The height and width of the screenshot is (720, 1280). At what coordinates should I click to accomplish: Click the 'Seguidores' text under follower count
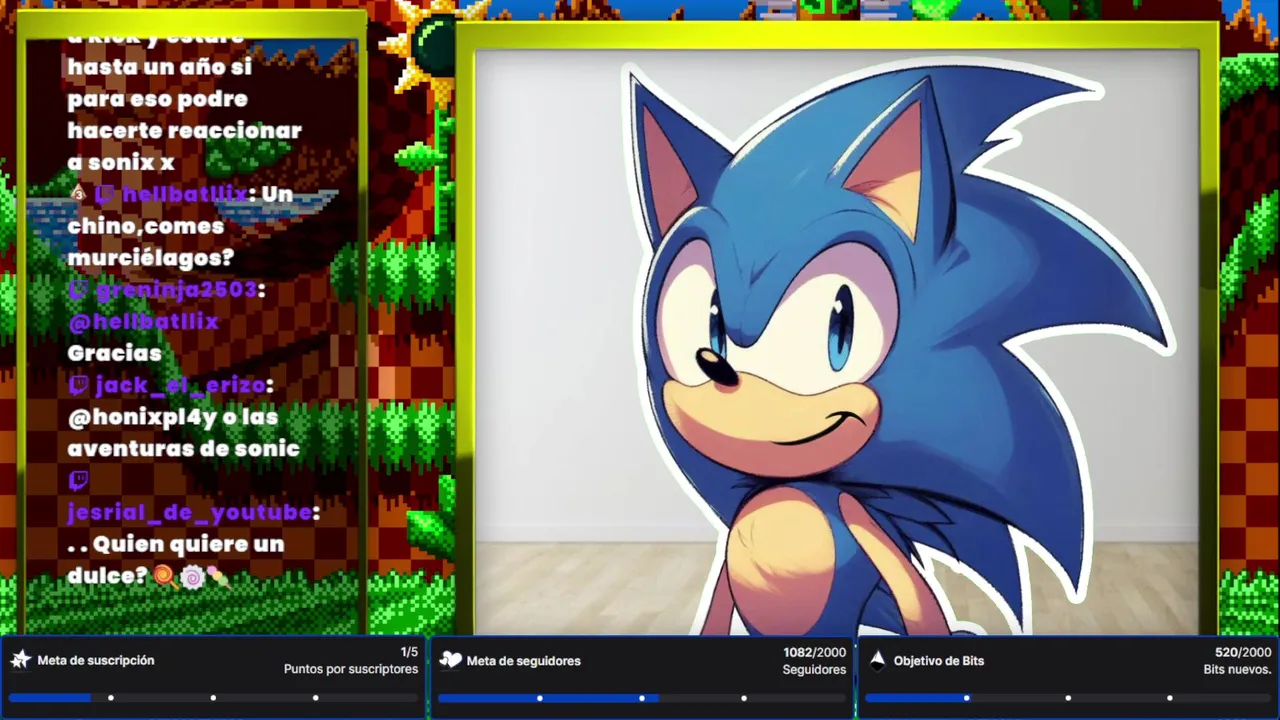click(815, 669)
